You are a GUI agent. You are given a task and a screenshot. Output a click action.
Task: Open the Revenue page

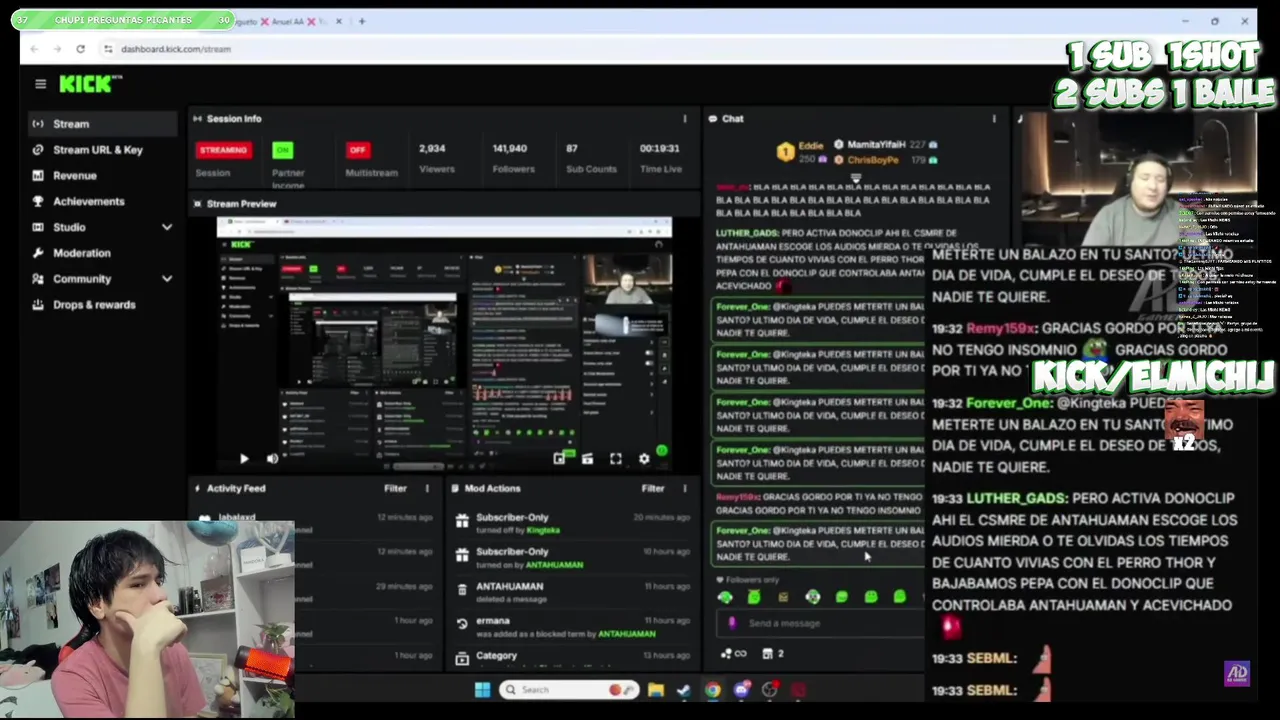(75, 176)
